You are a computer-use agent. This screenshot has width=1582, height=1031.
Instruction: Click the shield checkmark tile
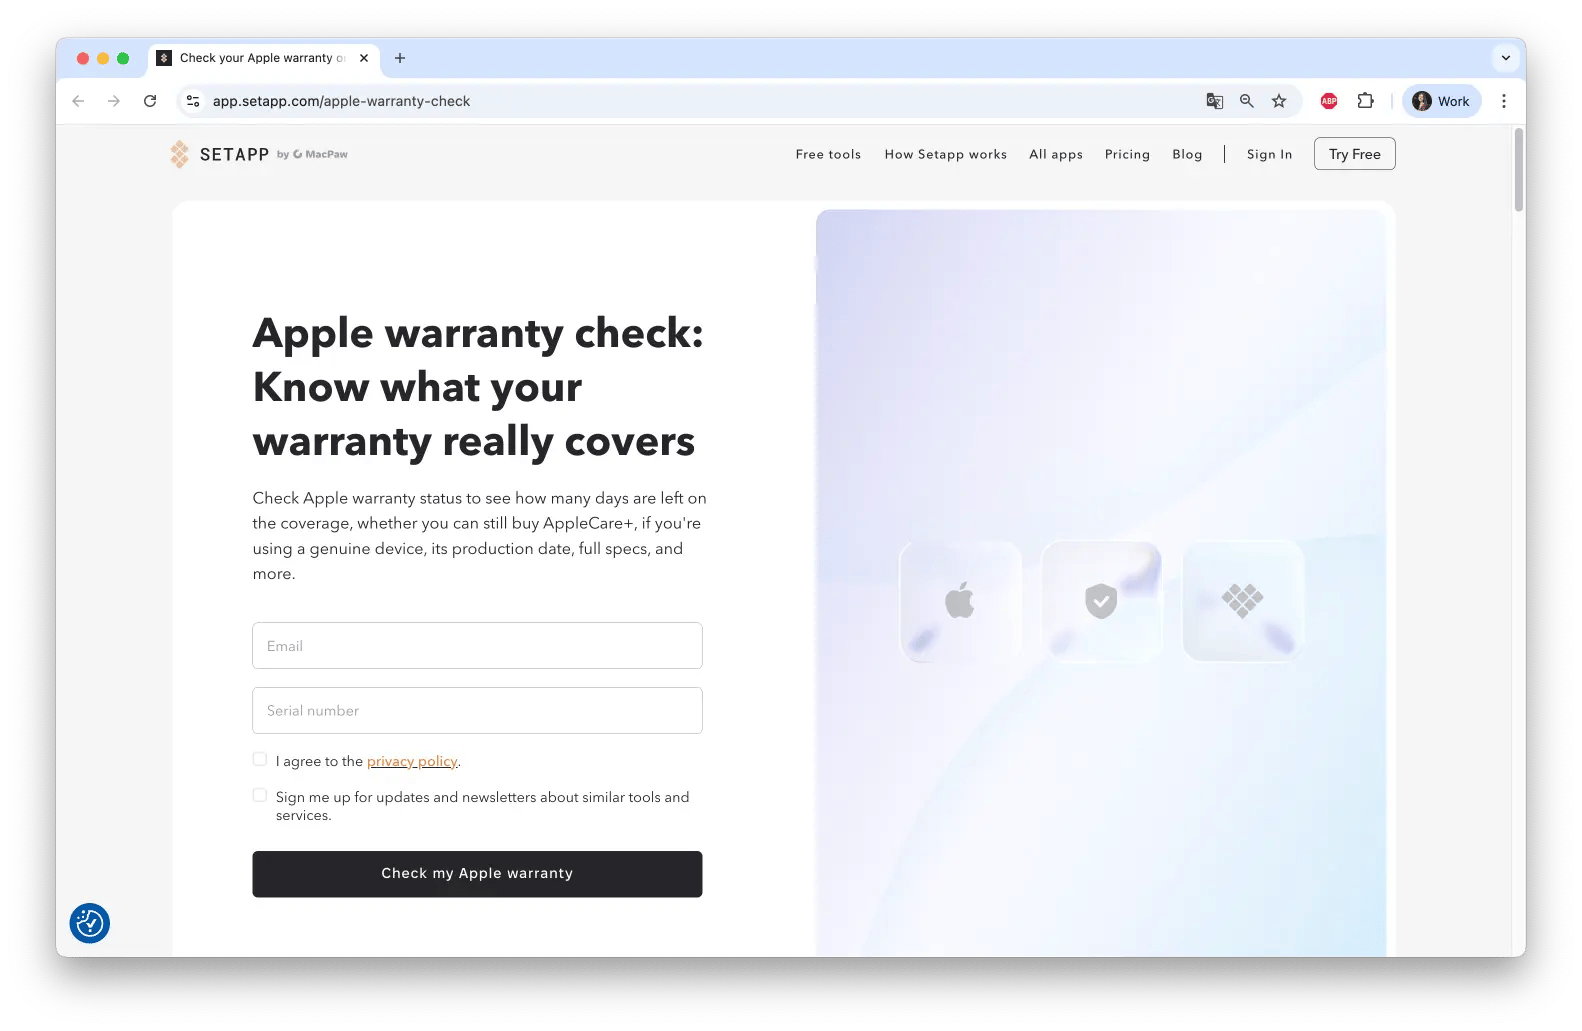(1101, 601)
